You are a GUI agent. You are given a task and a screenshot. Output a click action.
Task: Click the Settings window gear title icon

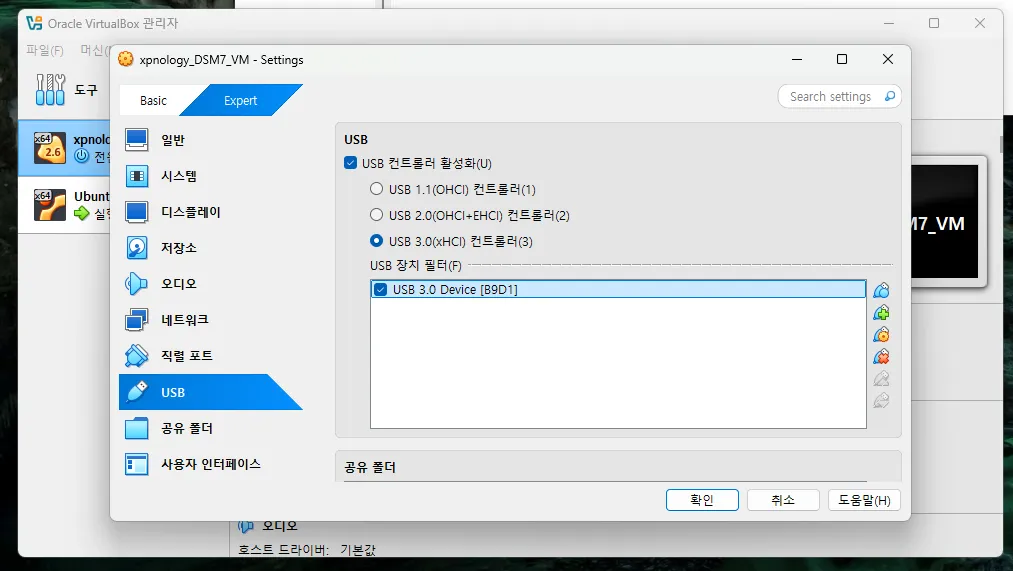click(126, 59)
